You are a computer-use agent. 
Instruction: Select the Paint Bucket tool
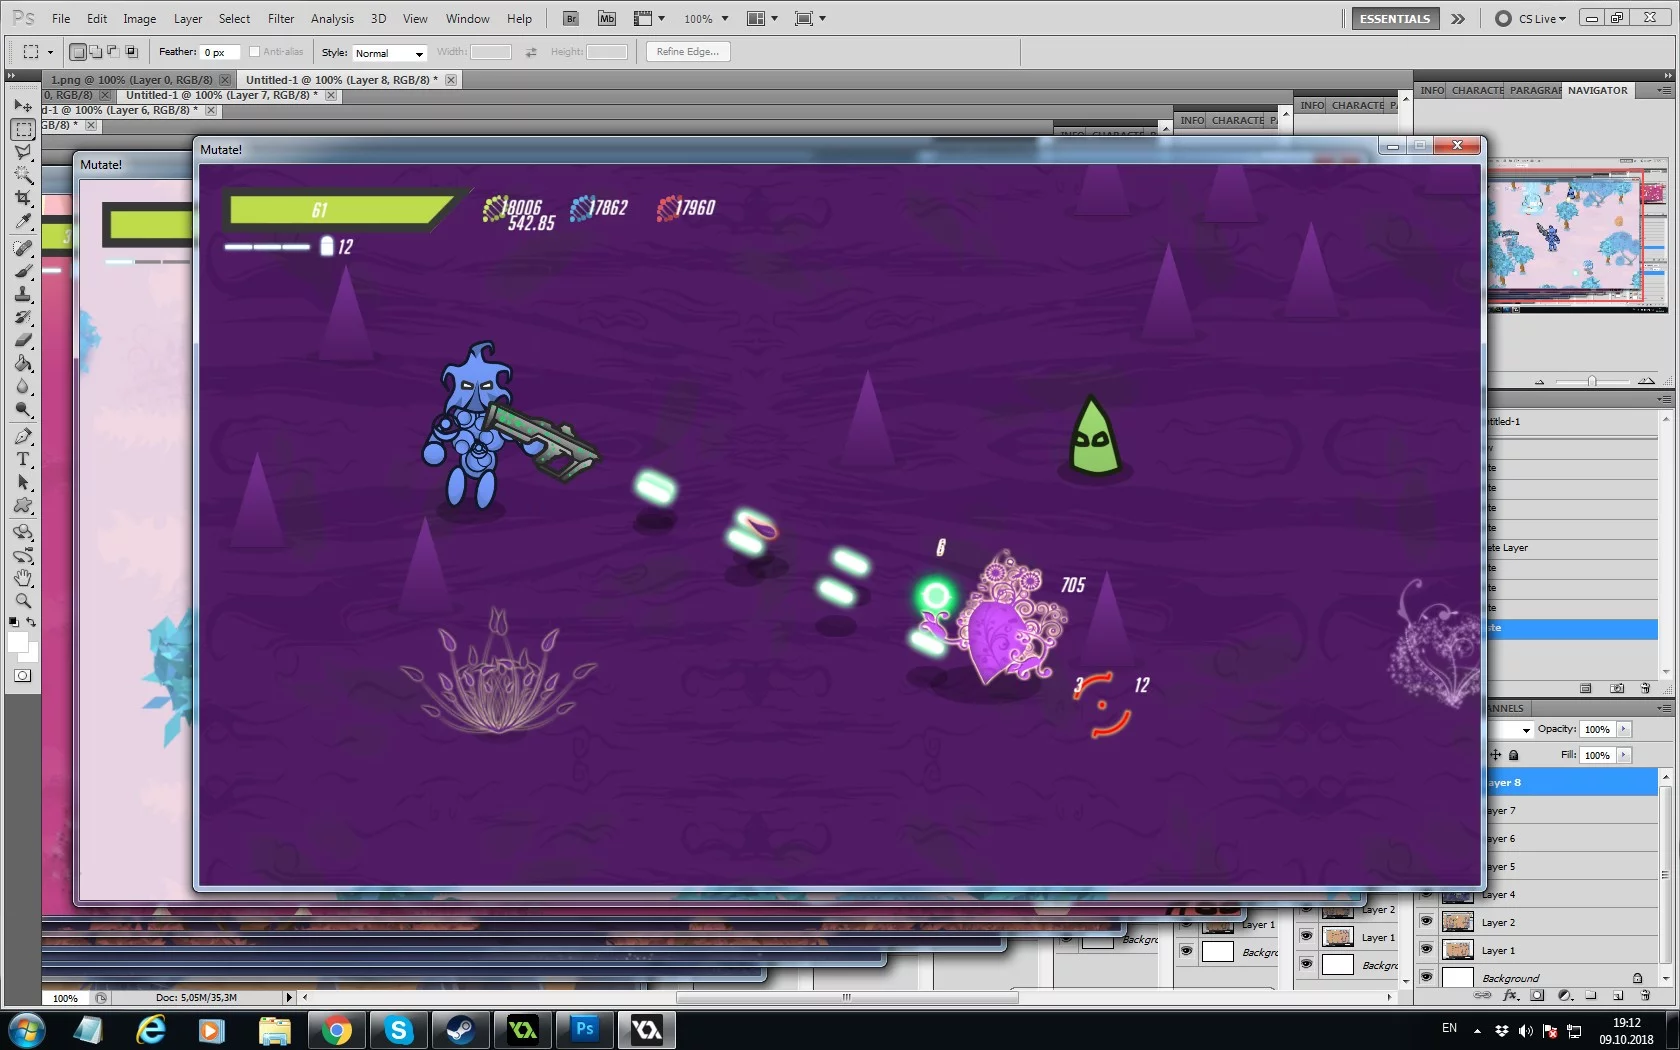tap(23, 363)
